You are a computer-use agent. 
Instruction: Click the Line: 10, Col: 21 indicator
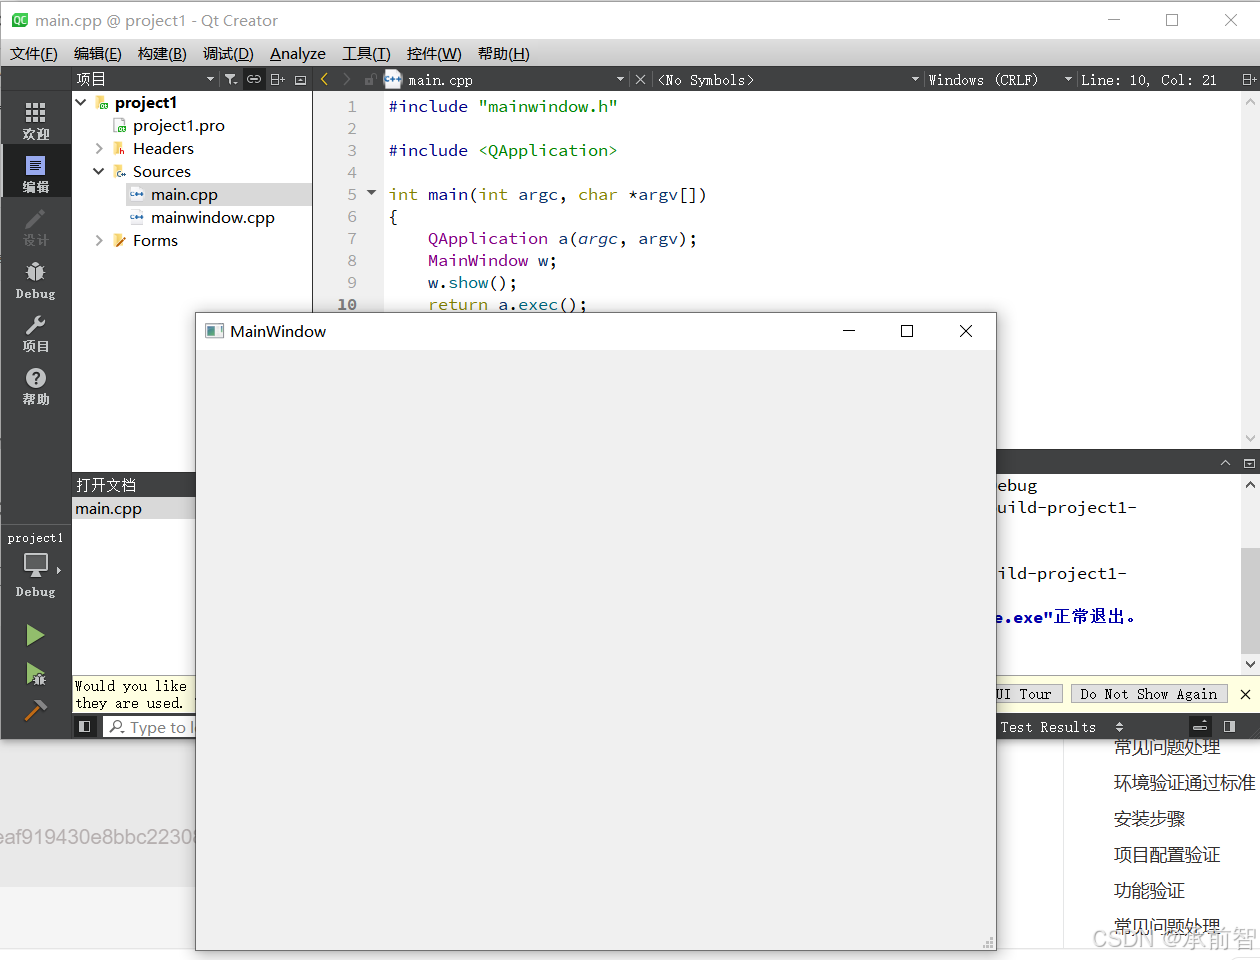tap(1149, 79)
